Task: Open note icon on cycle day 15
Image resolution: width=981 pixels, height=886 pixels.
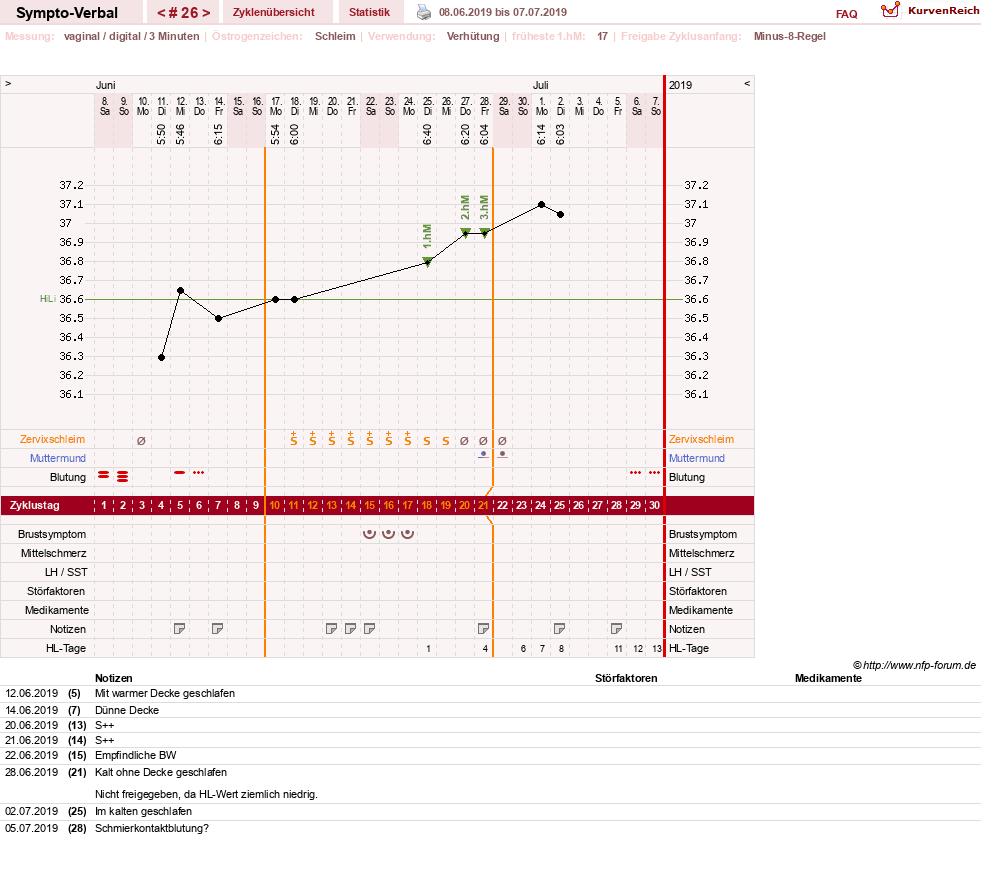Action: (x=370, y=629)
